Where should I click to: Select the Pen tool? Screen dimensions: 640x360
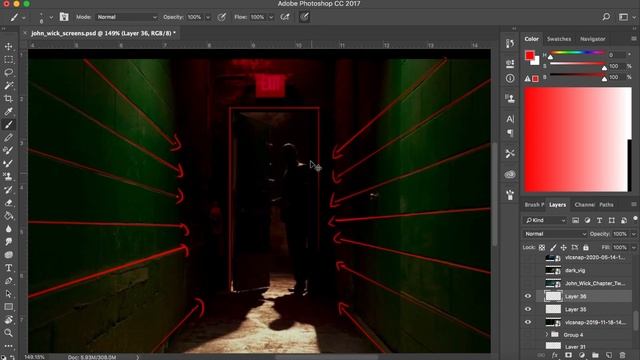9,281
